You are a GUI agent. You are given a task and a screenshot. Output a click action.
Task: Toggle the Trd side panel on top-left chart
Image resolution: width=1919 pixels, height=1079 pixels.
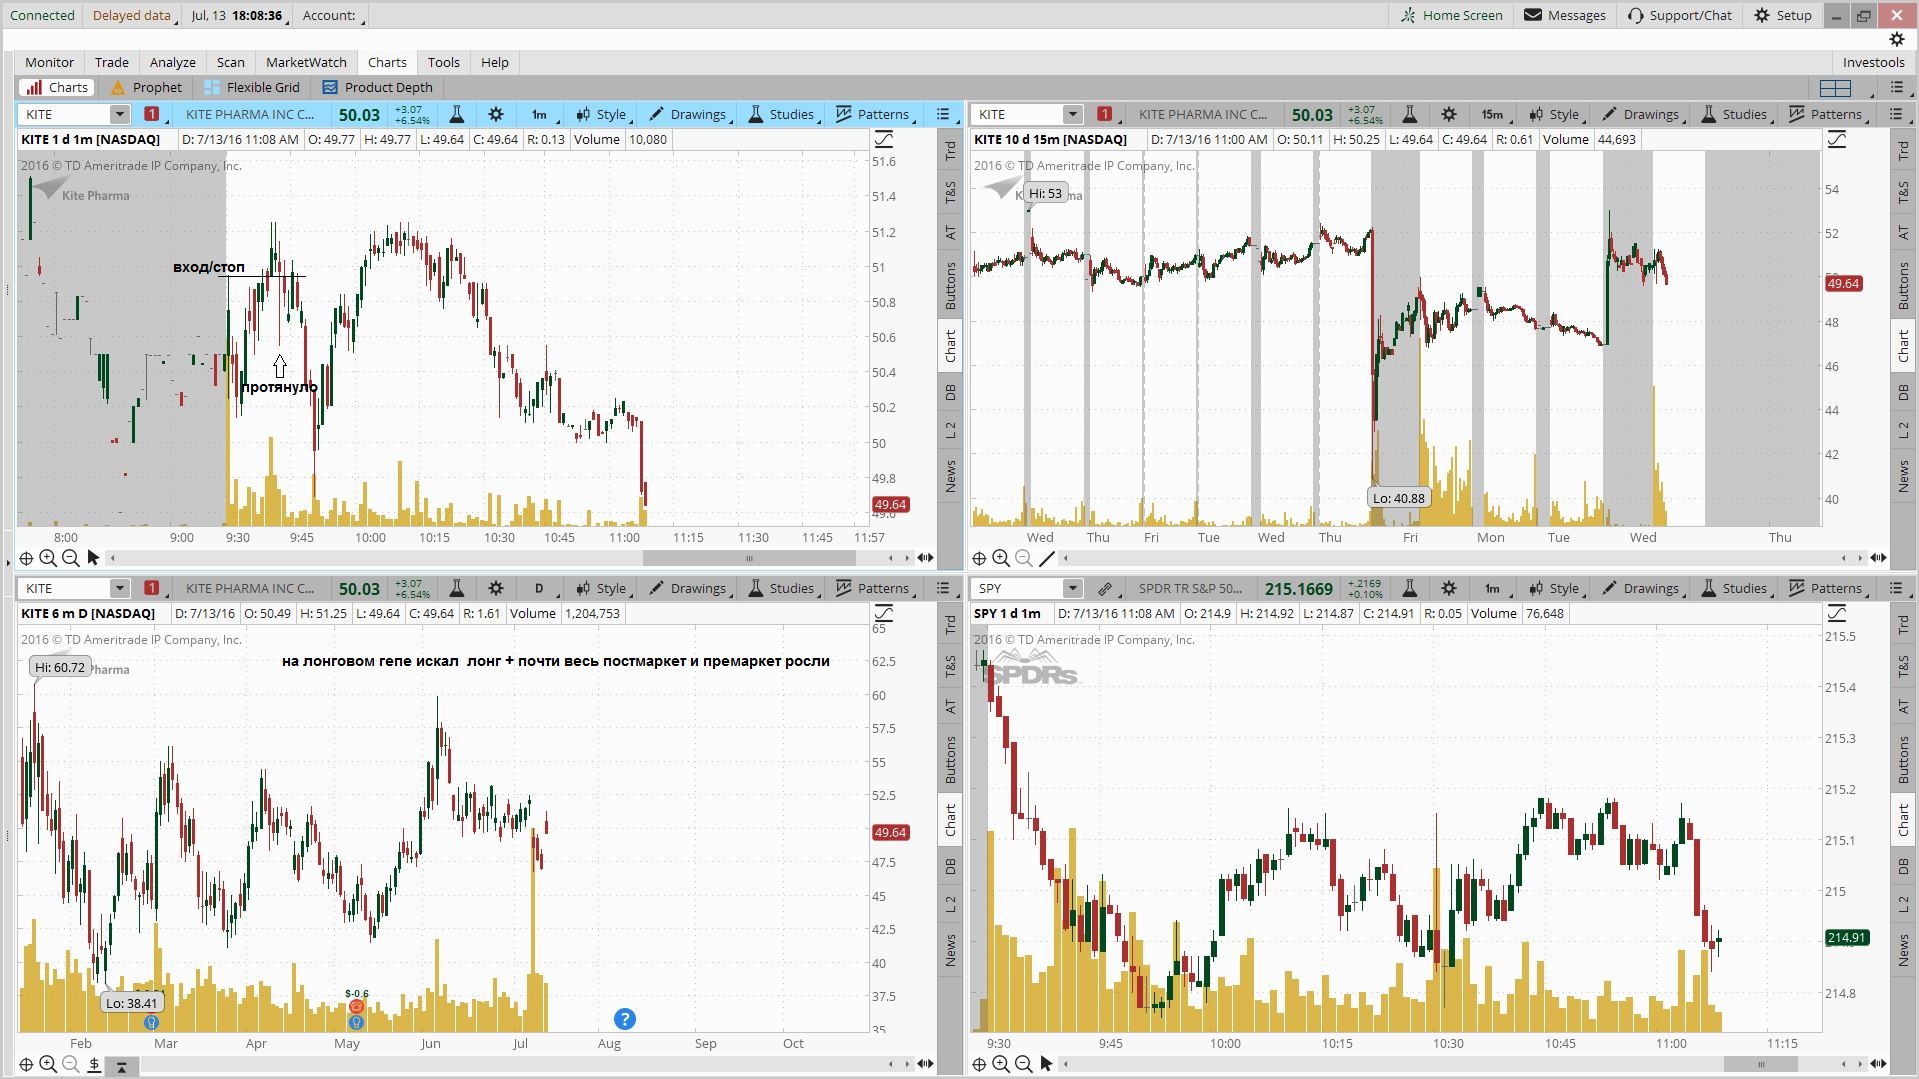click(950, 151)
